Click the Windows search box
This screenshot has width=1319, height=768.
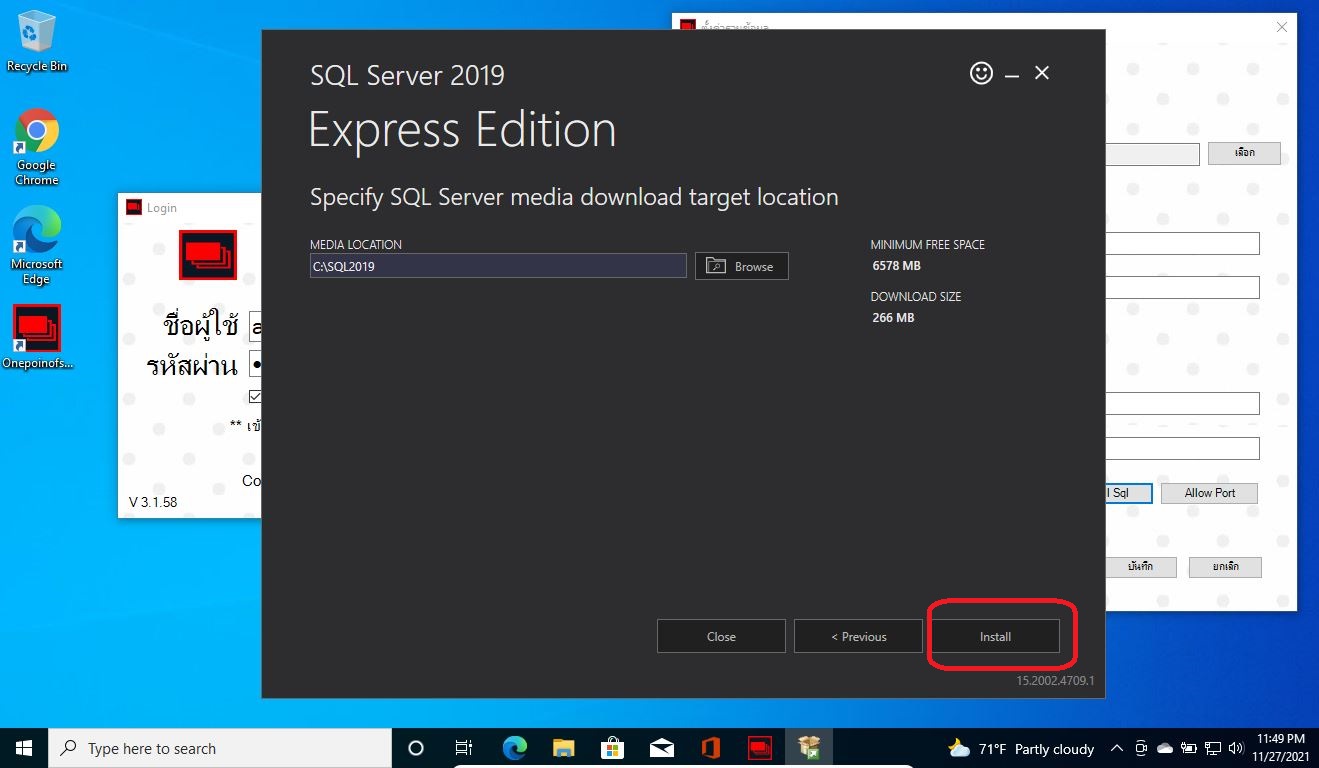[220, 748]
